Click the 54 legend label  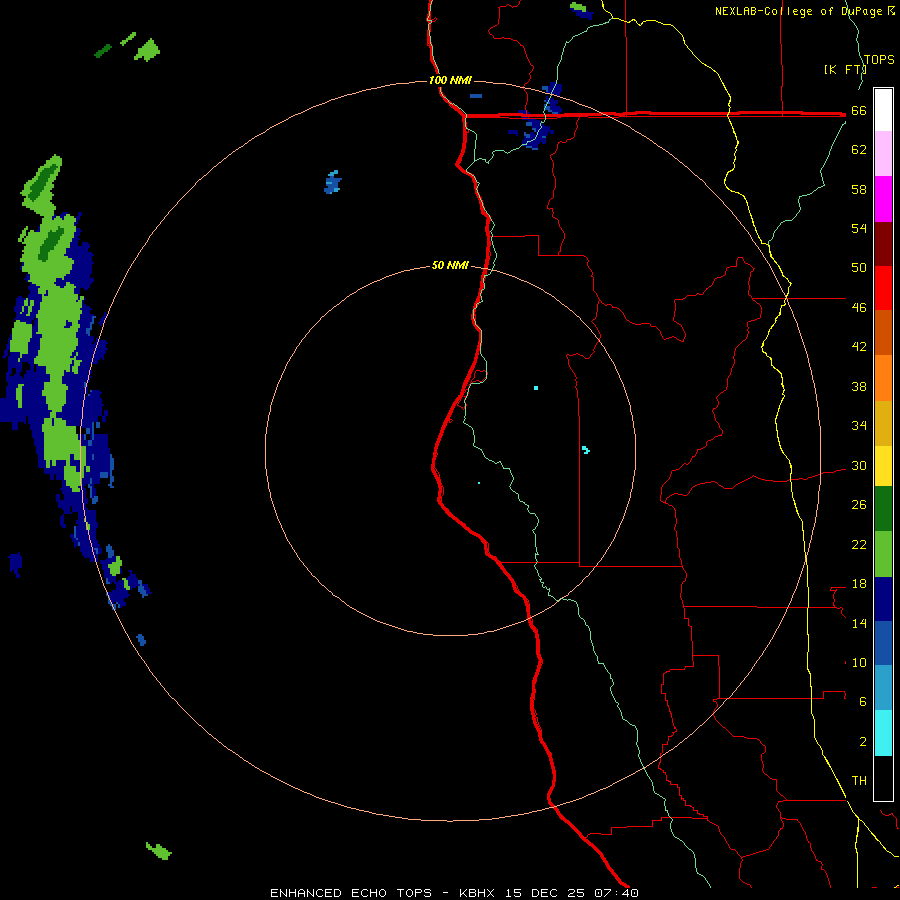click(x=859, y=228)
